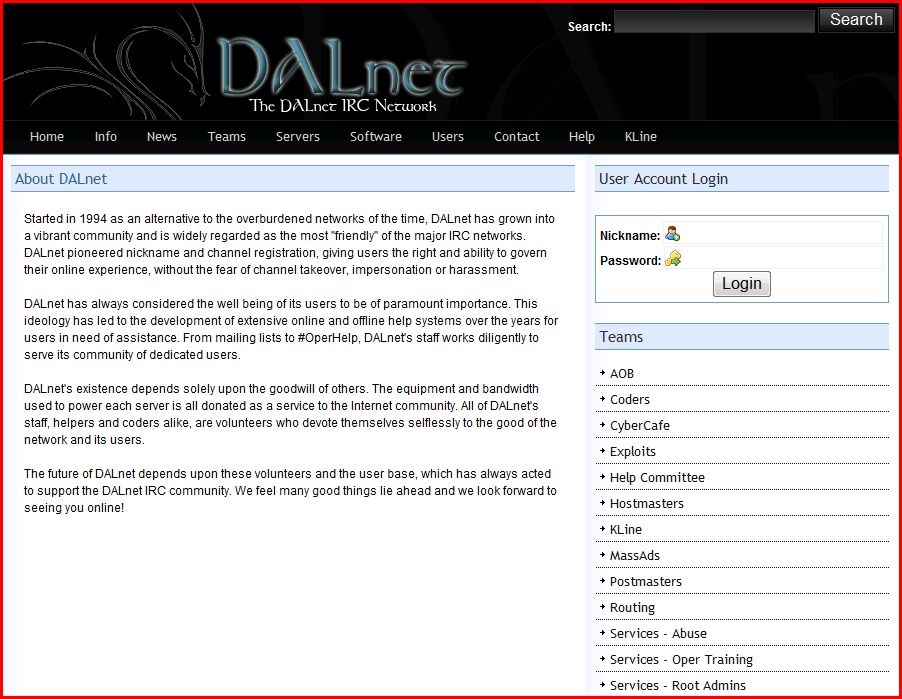Viewport: 902px width, 699px height.
Task: Open the Teams navigation menu
Action: tap(227, 136)
